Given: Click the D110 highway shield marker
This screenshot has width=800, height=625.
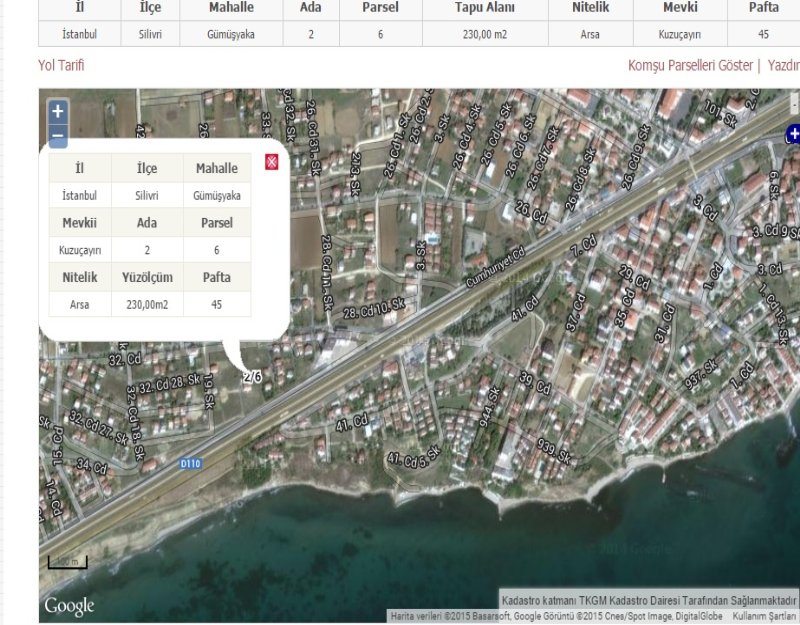Looking at the screenshot, I should [x=191, y=464].
